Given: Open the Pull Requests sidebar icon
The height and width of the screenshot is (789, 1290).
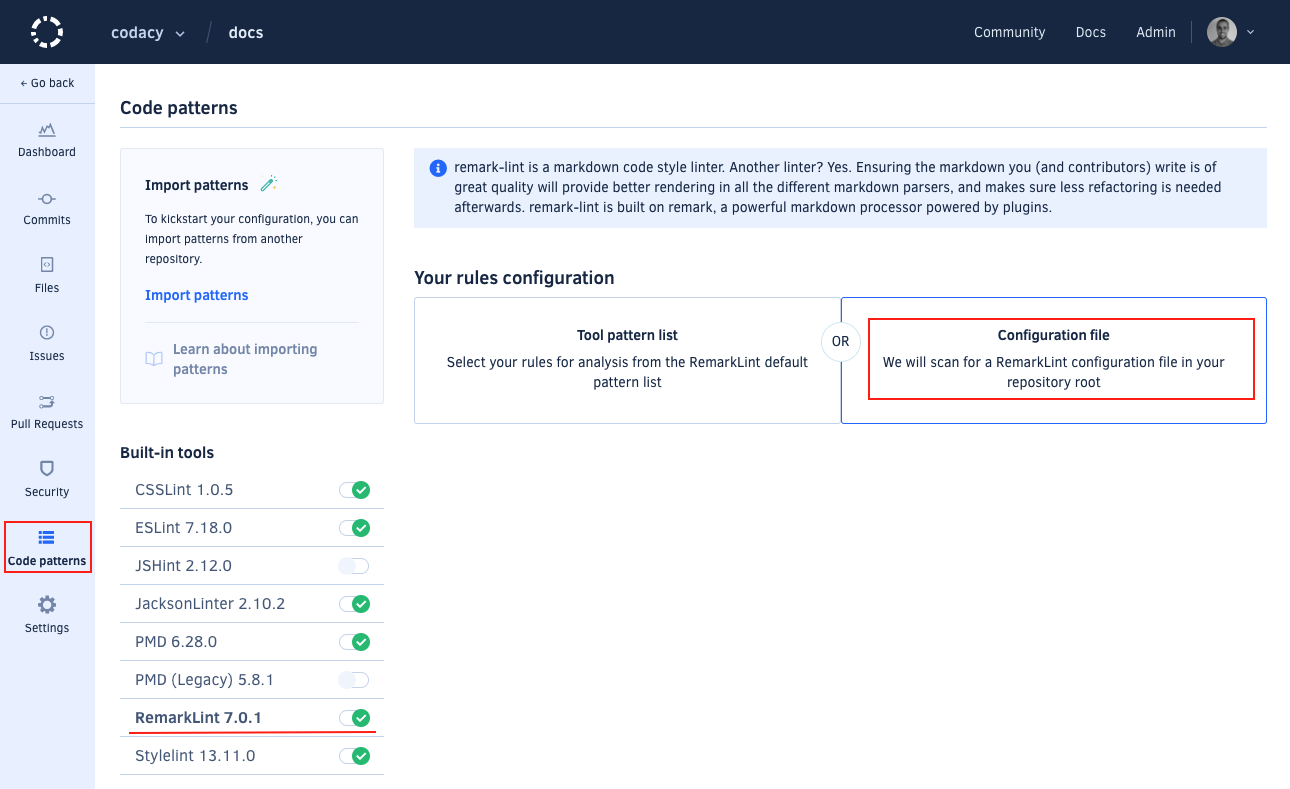Looking at the screenshot, I should [47, 401].
